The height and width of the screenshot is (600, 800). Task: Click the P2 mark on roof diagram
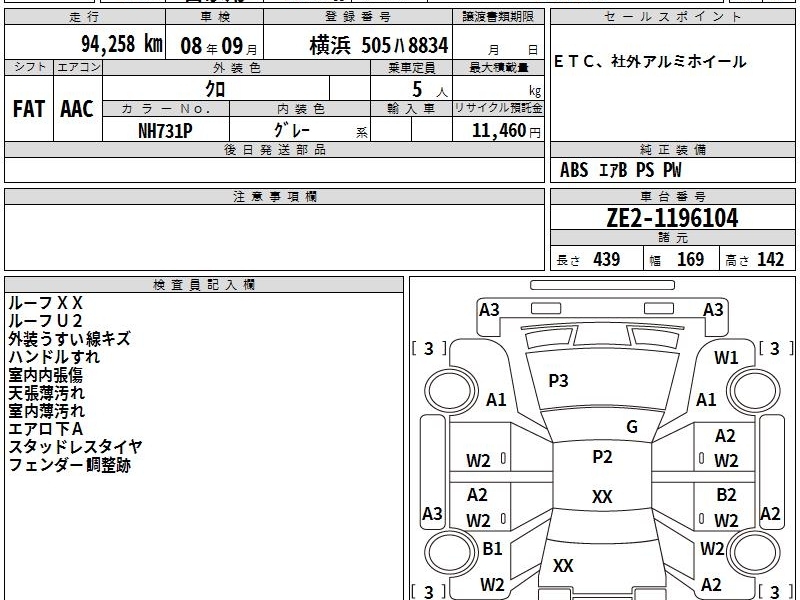pos(602,457)
